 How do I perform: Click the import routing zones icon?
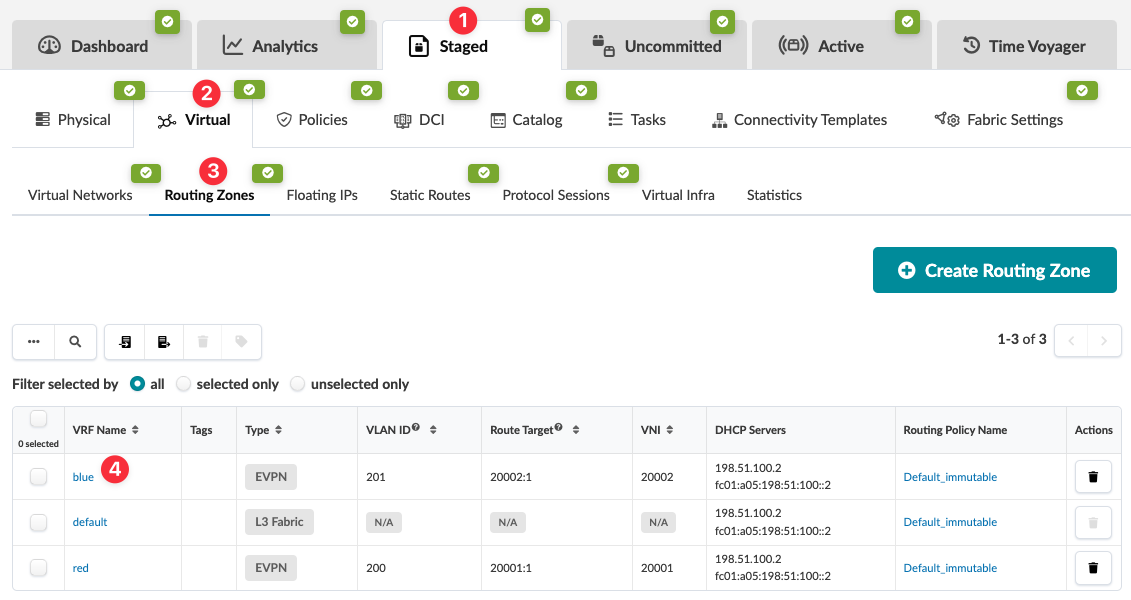(x=125, y=341)
